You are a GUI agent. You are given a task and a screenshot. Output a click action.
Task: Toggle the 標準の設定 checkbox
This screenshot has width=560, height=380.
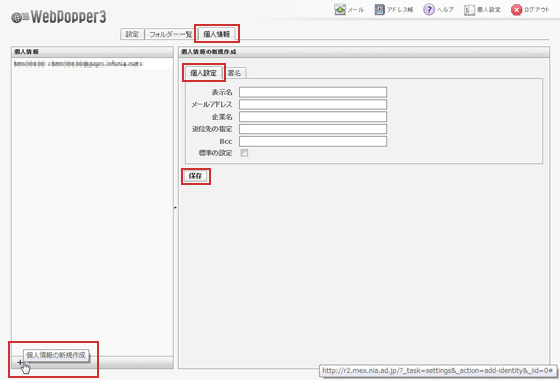point(244,153)
